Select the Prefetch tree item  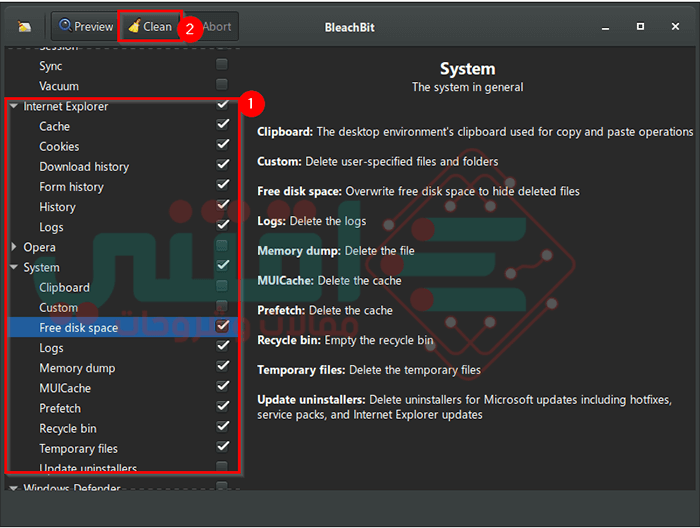click(x=60, y=408)
